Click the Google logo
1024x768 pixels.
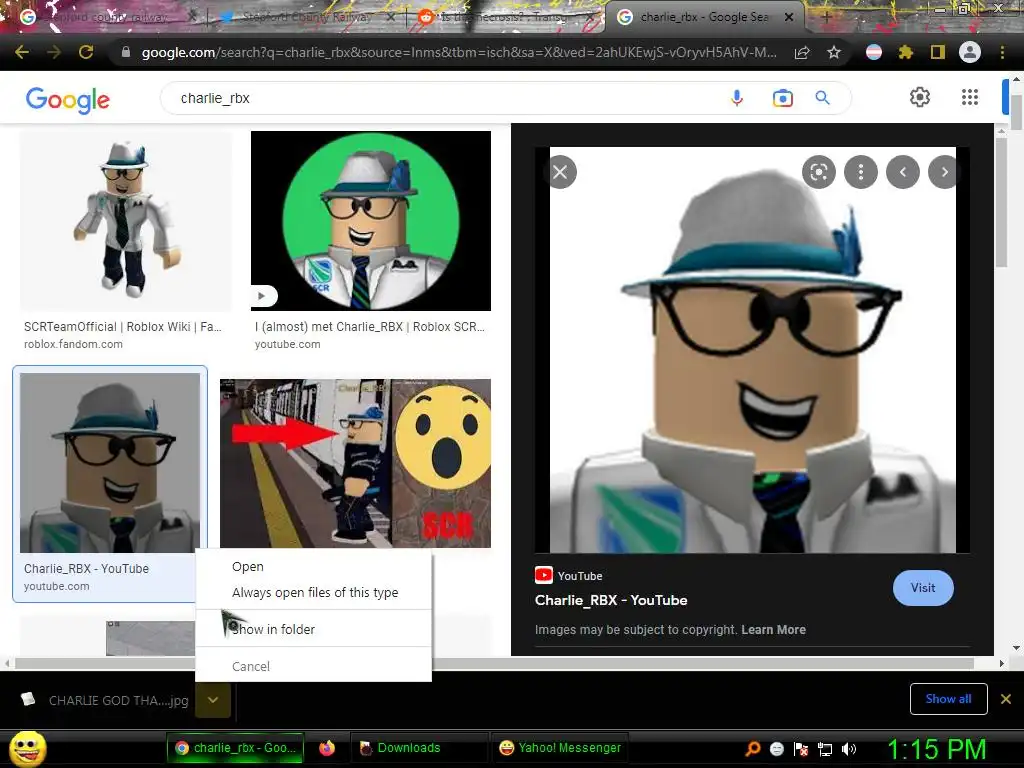(x=68, y=99)
